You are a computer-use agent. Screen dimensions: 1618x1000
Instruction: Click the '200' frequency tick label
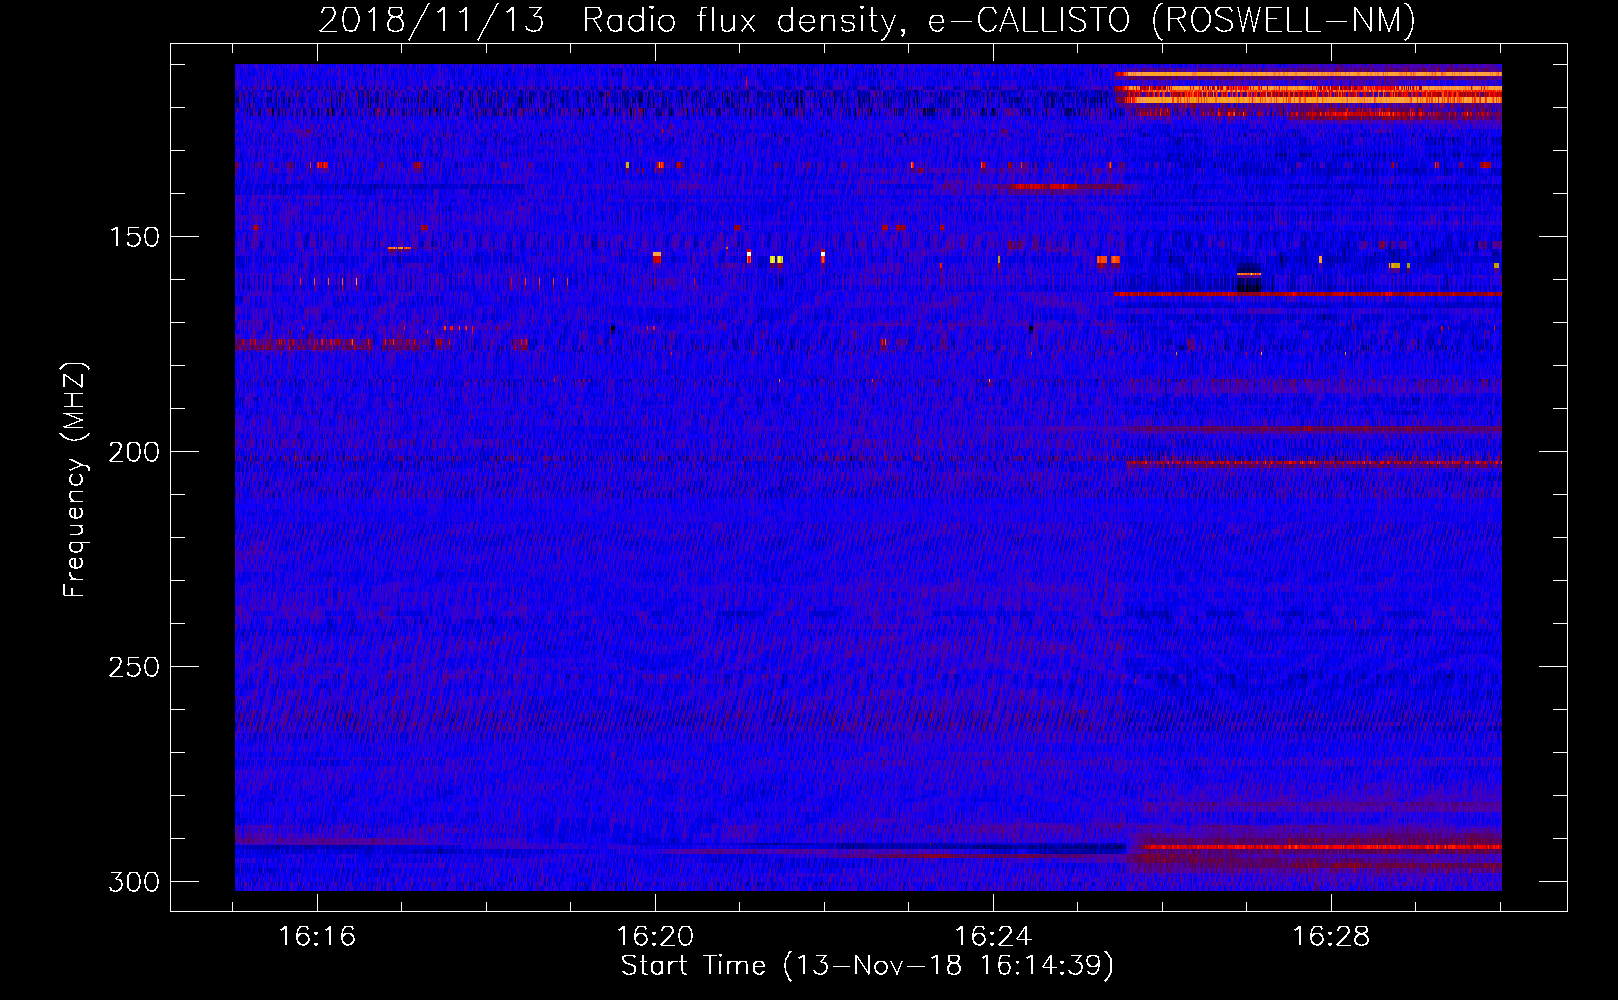point(134,452)
